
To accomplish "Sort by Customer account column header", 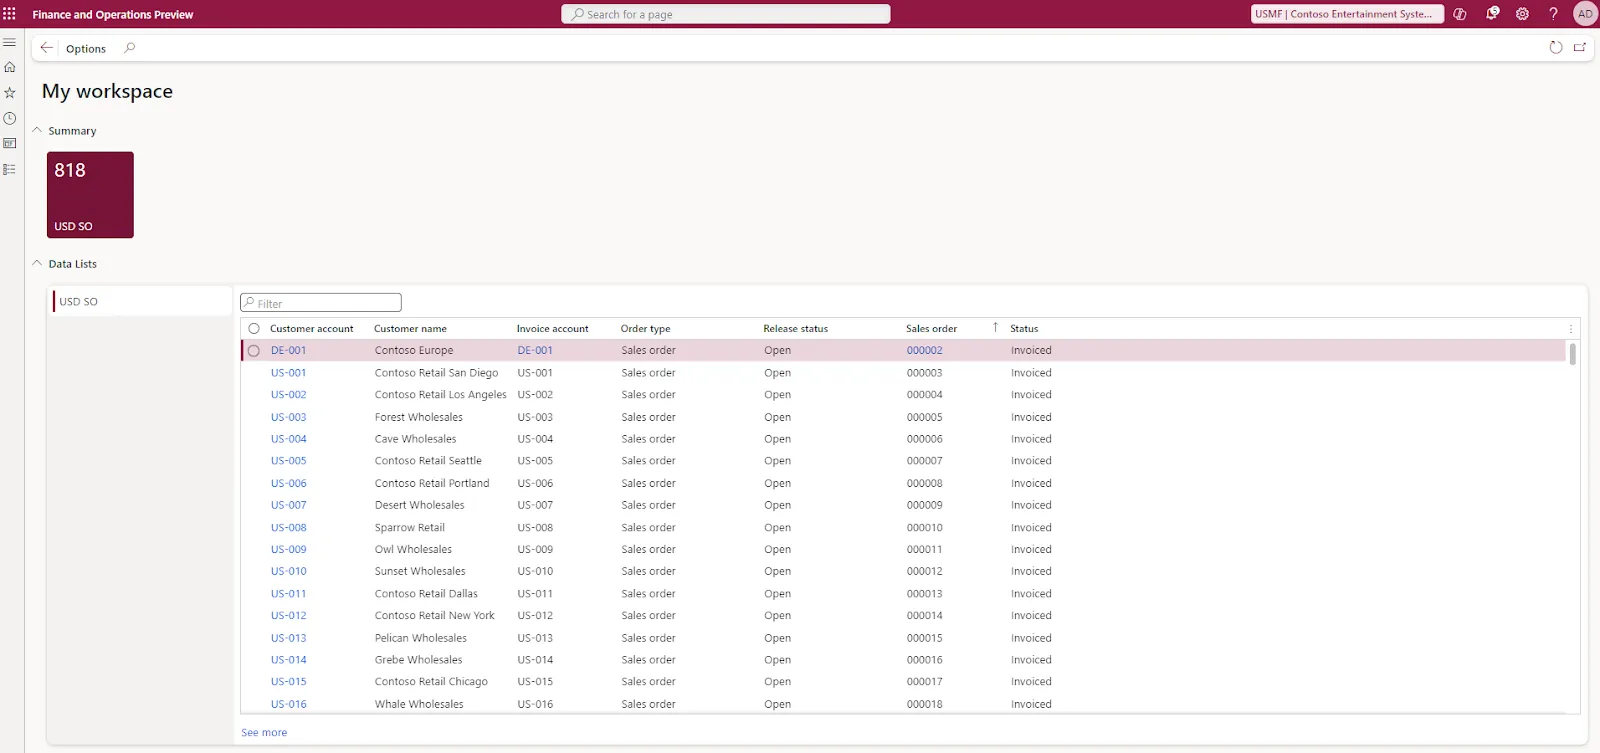I will tap(312, 329).
